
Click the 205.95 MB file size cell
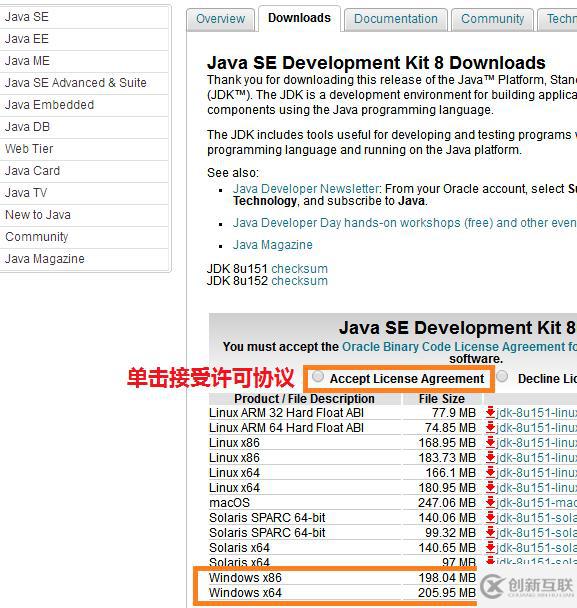447,593
